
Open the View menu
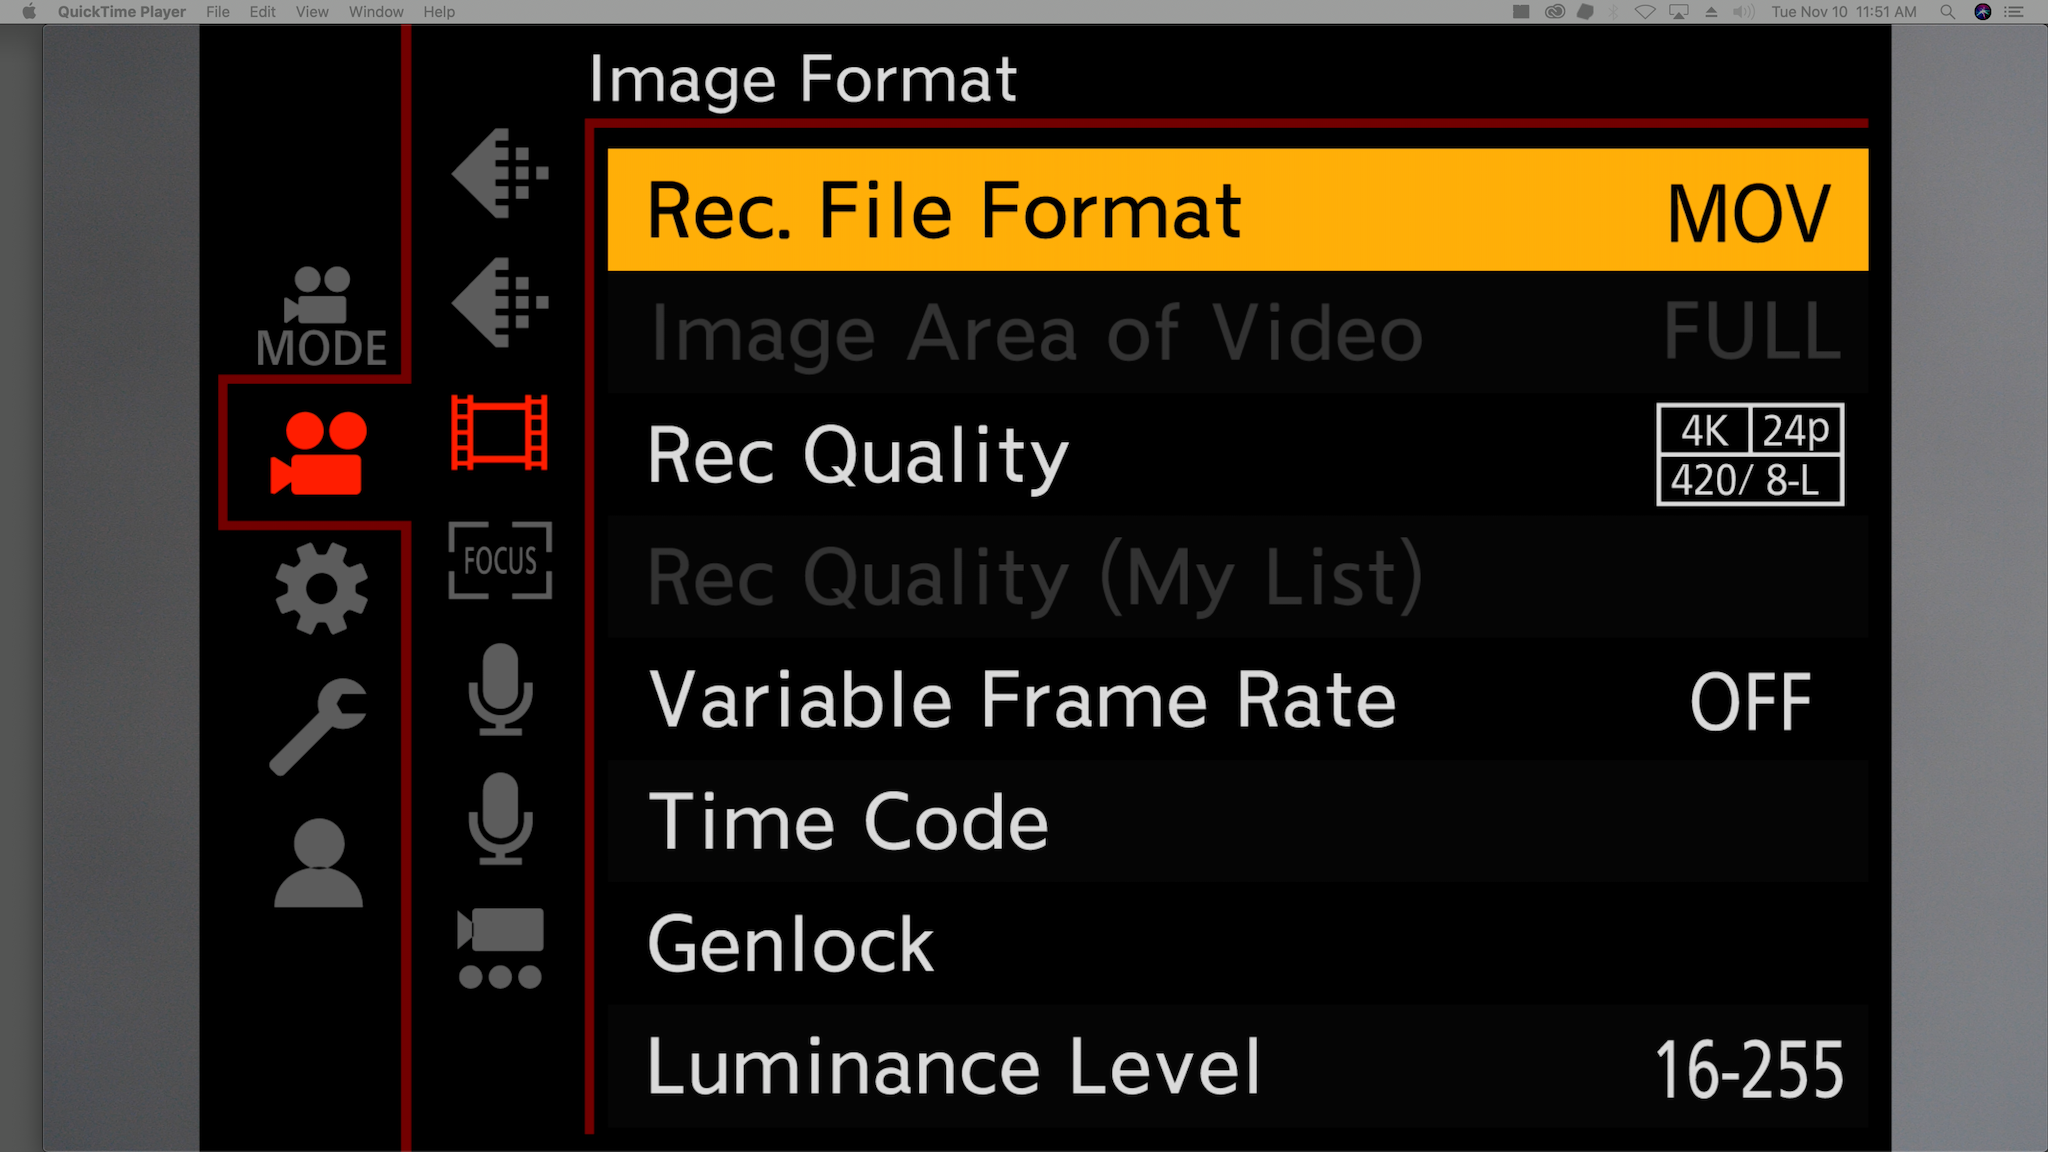(x=312, y=12)
